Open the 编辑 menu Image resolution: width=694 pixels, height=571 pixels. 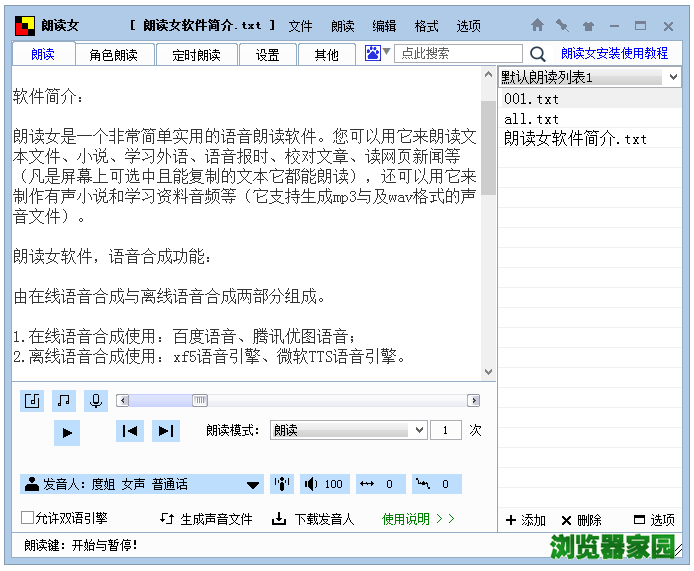[384, 26]
